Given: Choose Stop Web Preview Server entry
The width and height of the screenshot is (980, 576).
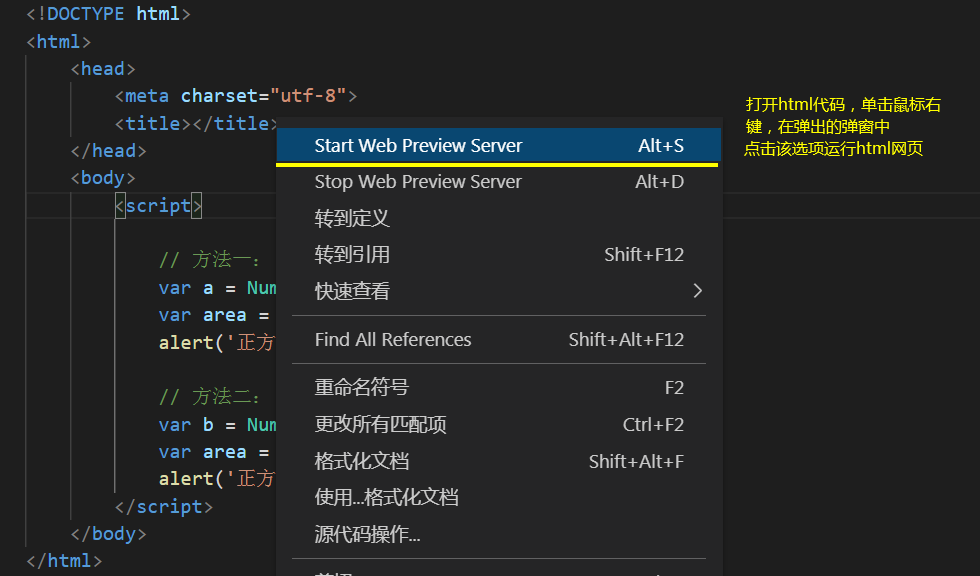Looking at the screenshot, I should click(x=418, y=182).
